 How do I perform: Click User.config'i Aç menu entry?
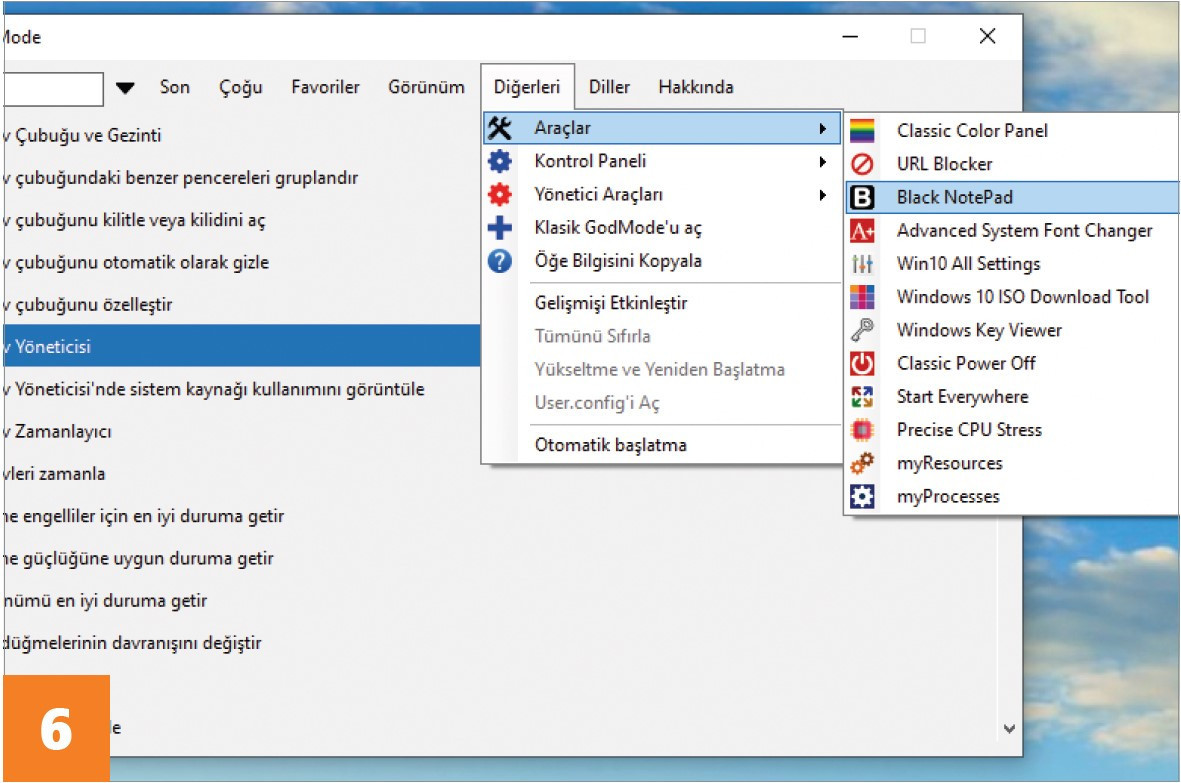click(x=662, y=403)
